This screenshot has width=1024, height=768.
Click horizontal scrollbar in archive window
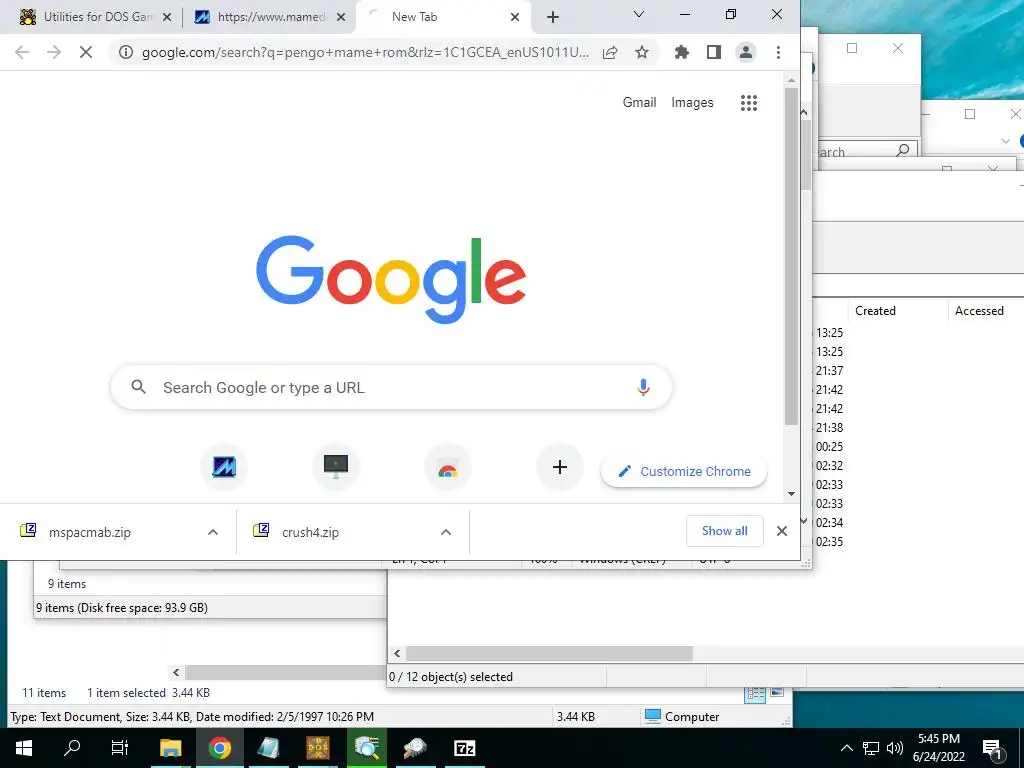(549, 653)
